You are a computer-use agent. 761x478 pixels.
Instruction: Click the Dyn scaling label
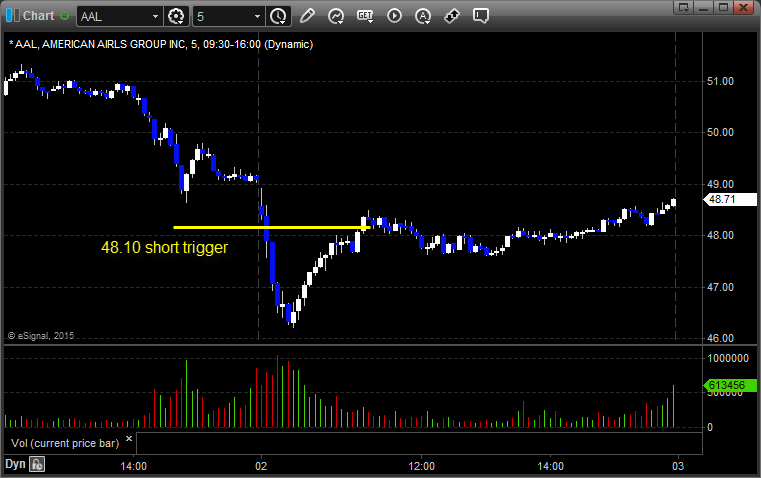(15, 464)
